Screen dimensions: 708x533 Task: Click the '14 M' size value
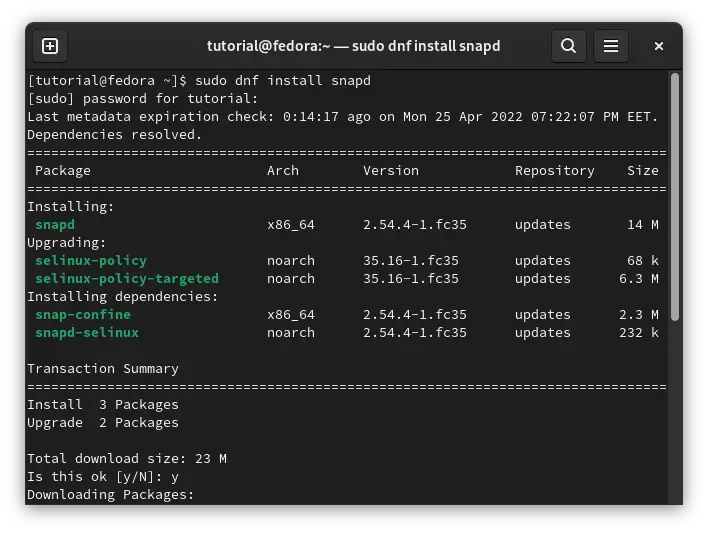click(x=643, y=224)
